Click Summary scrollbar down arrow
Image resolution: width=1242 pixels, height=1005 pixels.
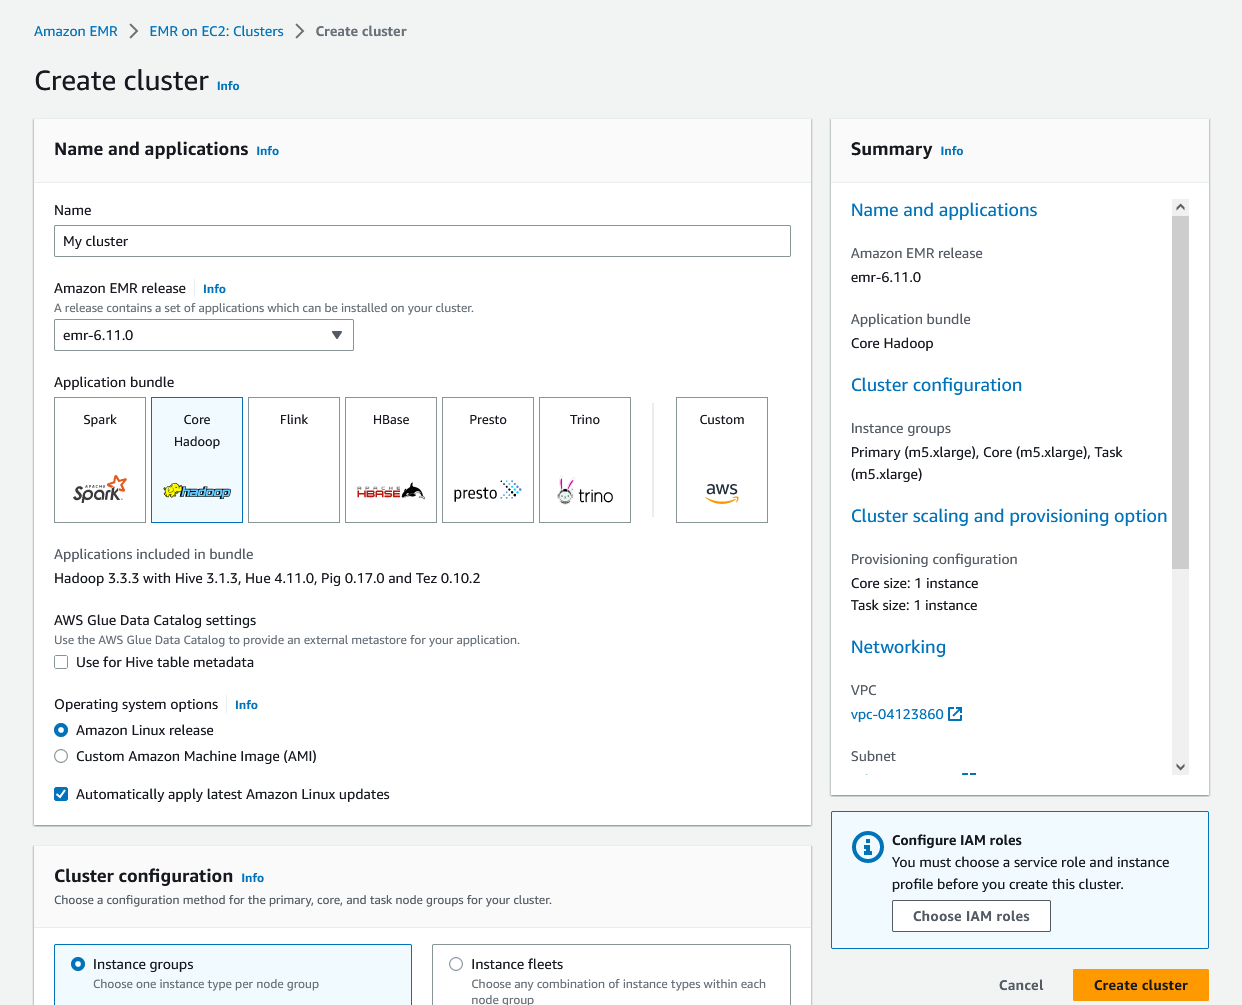pyautogui.click(x=1180, y=767)
